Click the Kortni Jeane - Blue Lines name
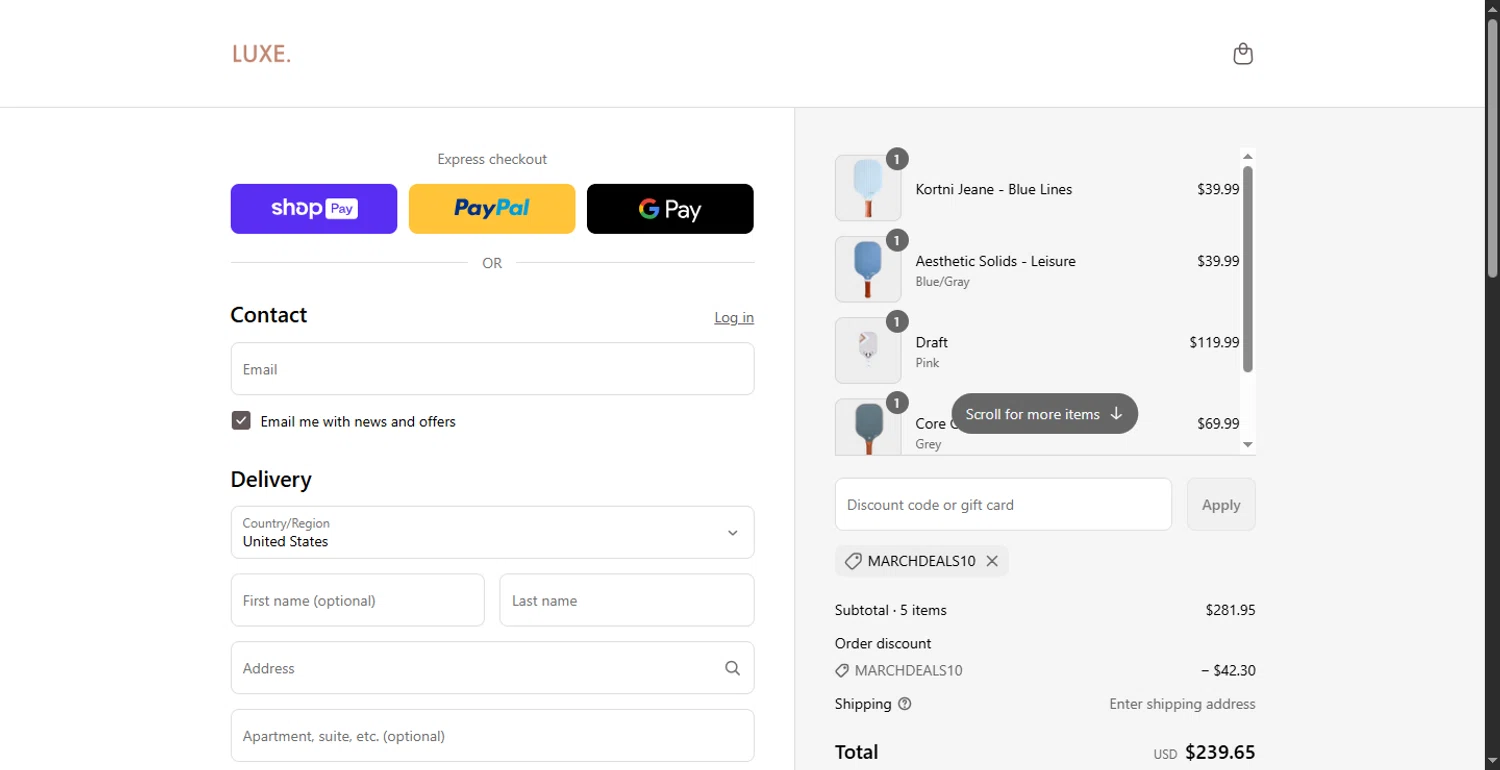Viewport: 1500px width, 770px height. (x=994, y=189)
